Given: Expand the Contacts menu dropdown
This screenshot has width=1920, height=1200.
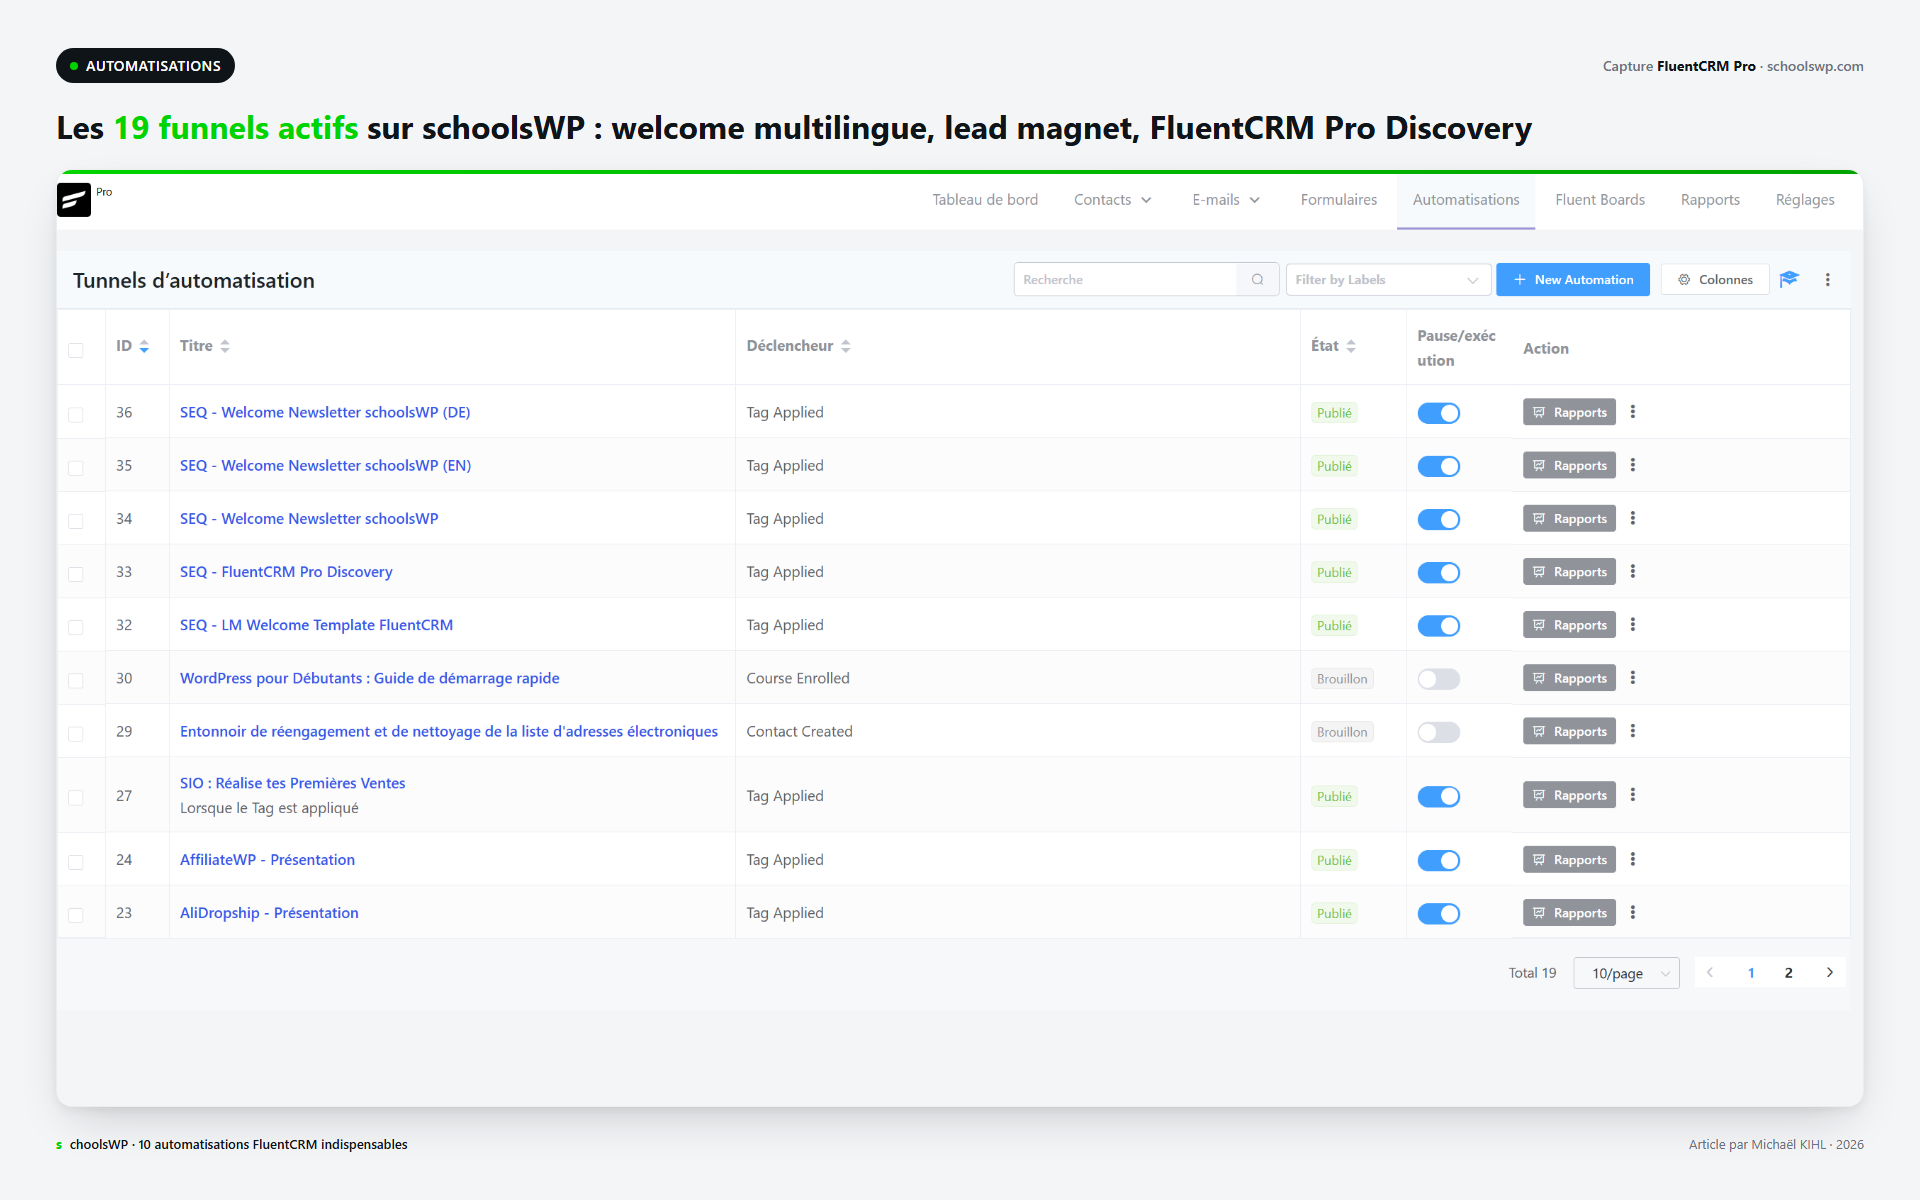Looking at the screenshot, I should (x=1113, y=200).
